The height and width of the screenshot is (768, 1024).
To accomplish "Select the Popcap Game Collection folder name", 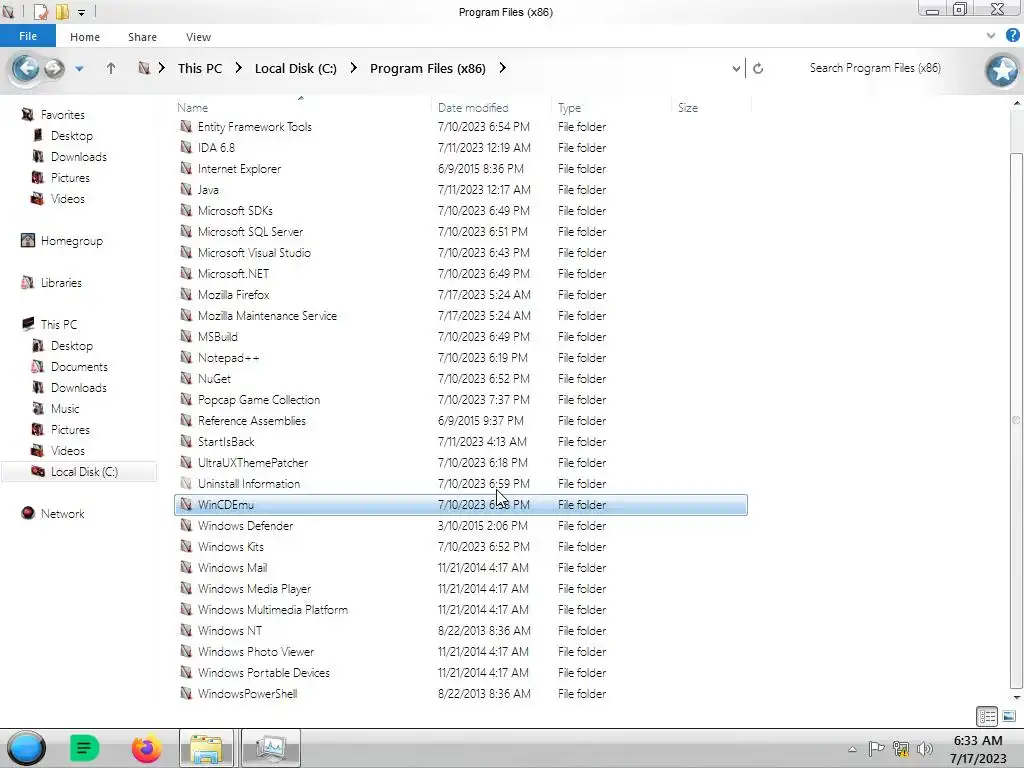I will (259, 400).
